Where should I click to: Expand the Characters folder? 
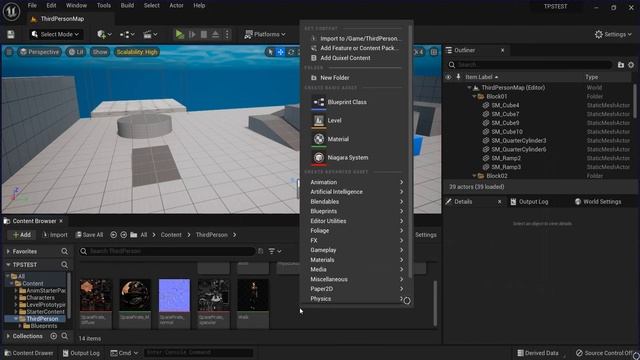point(16,298)
